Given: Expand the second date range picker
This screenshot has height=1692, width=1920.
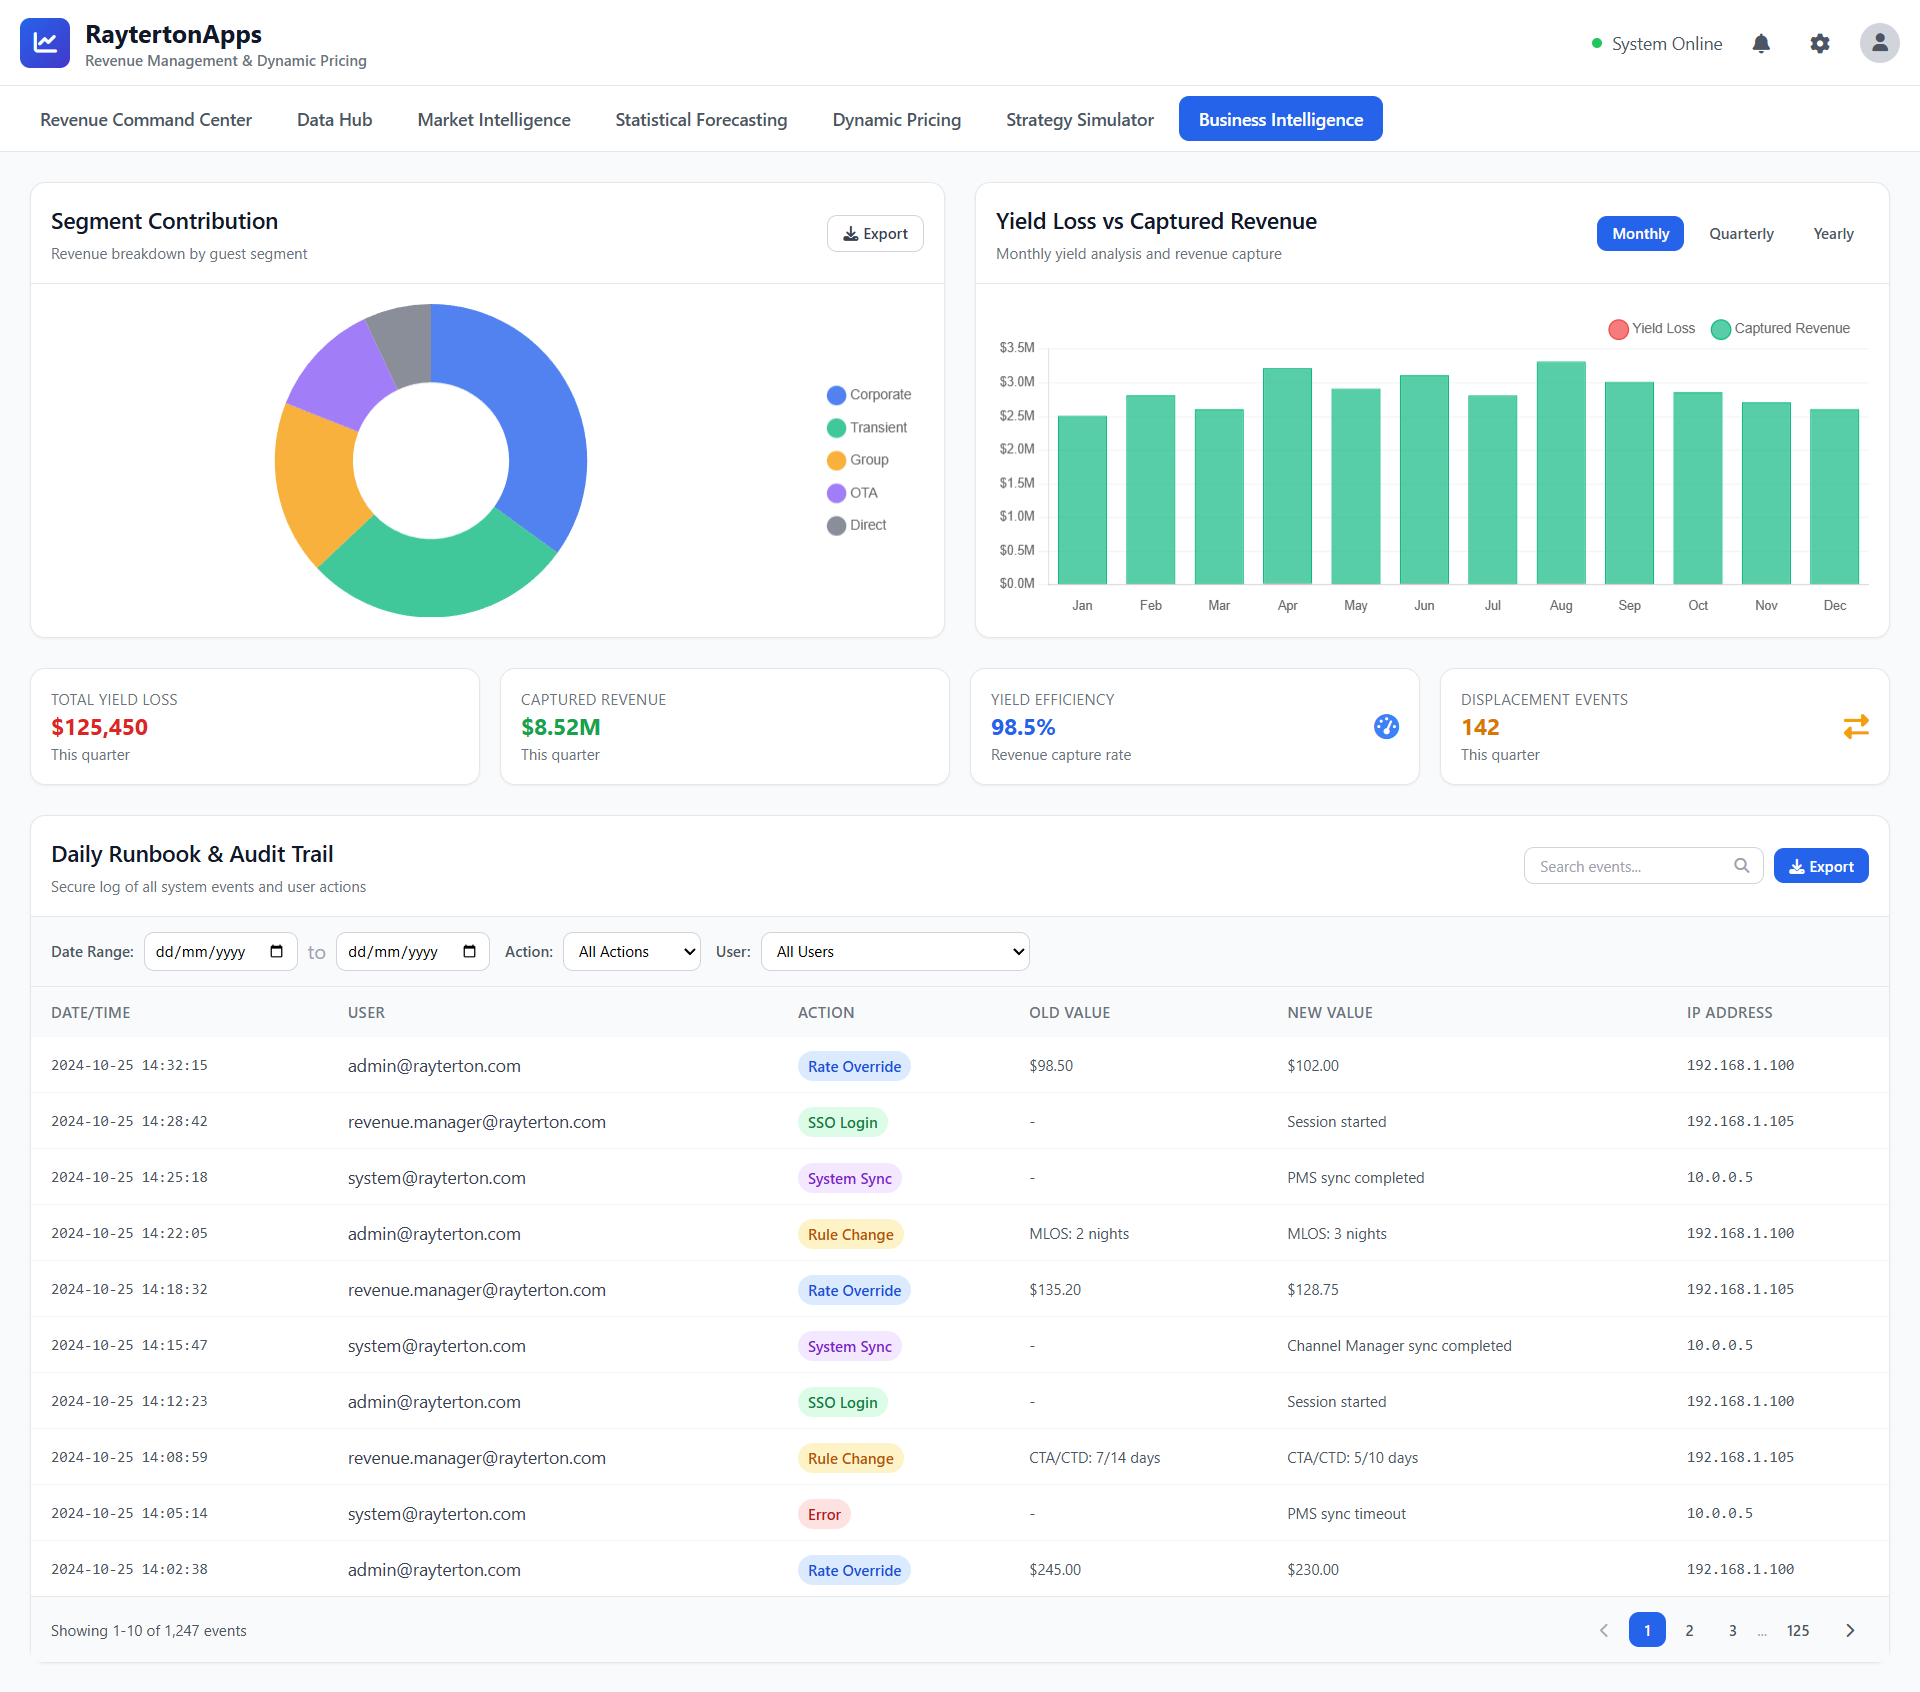Looking at the screenshot, I should tap(469, 951).
